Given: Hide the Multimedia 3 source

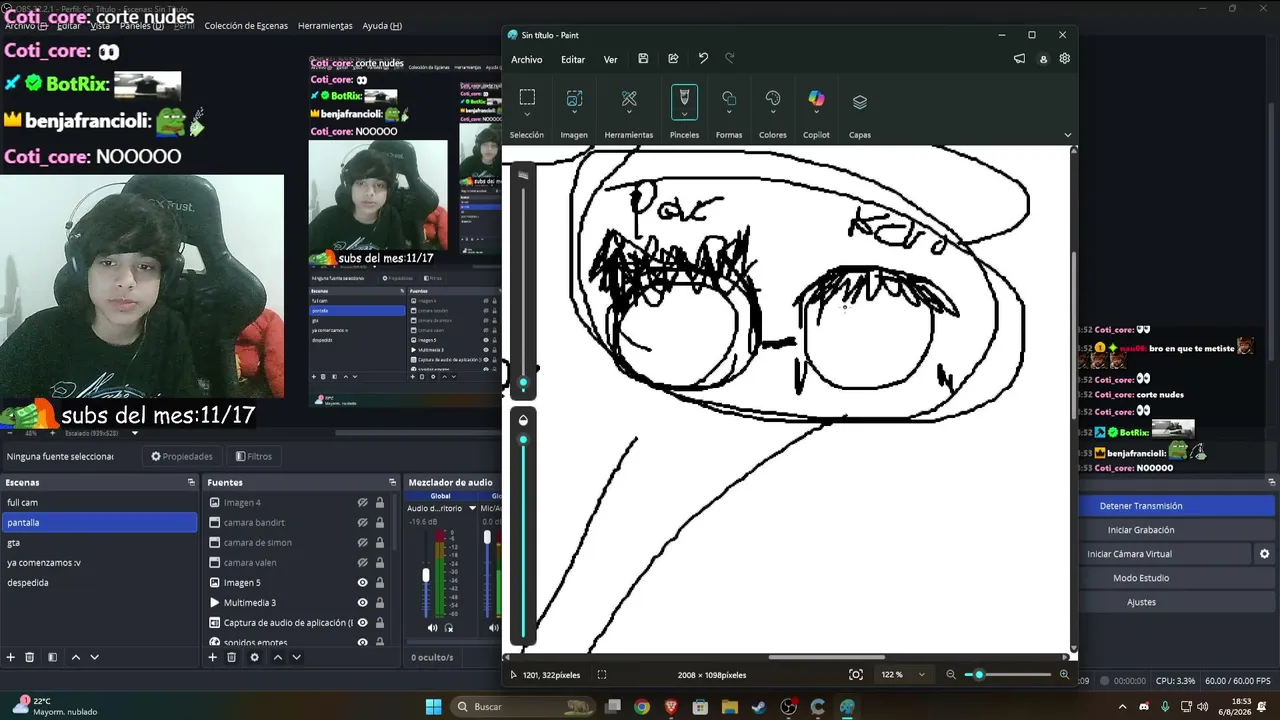Looking at the screenshot, I should pos(362,603).
